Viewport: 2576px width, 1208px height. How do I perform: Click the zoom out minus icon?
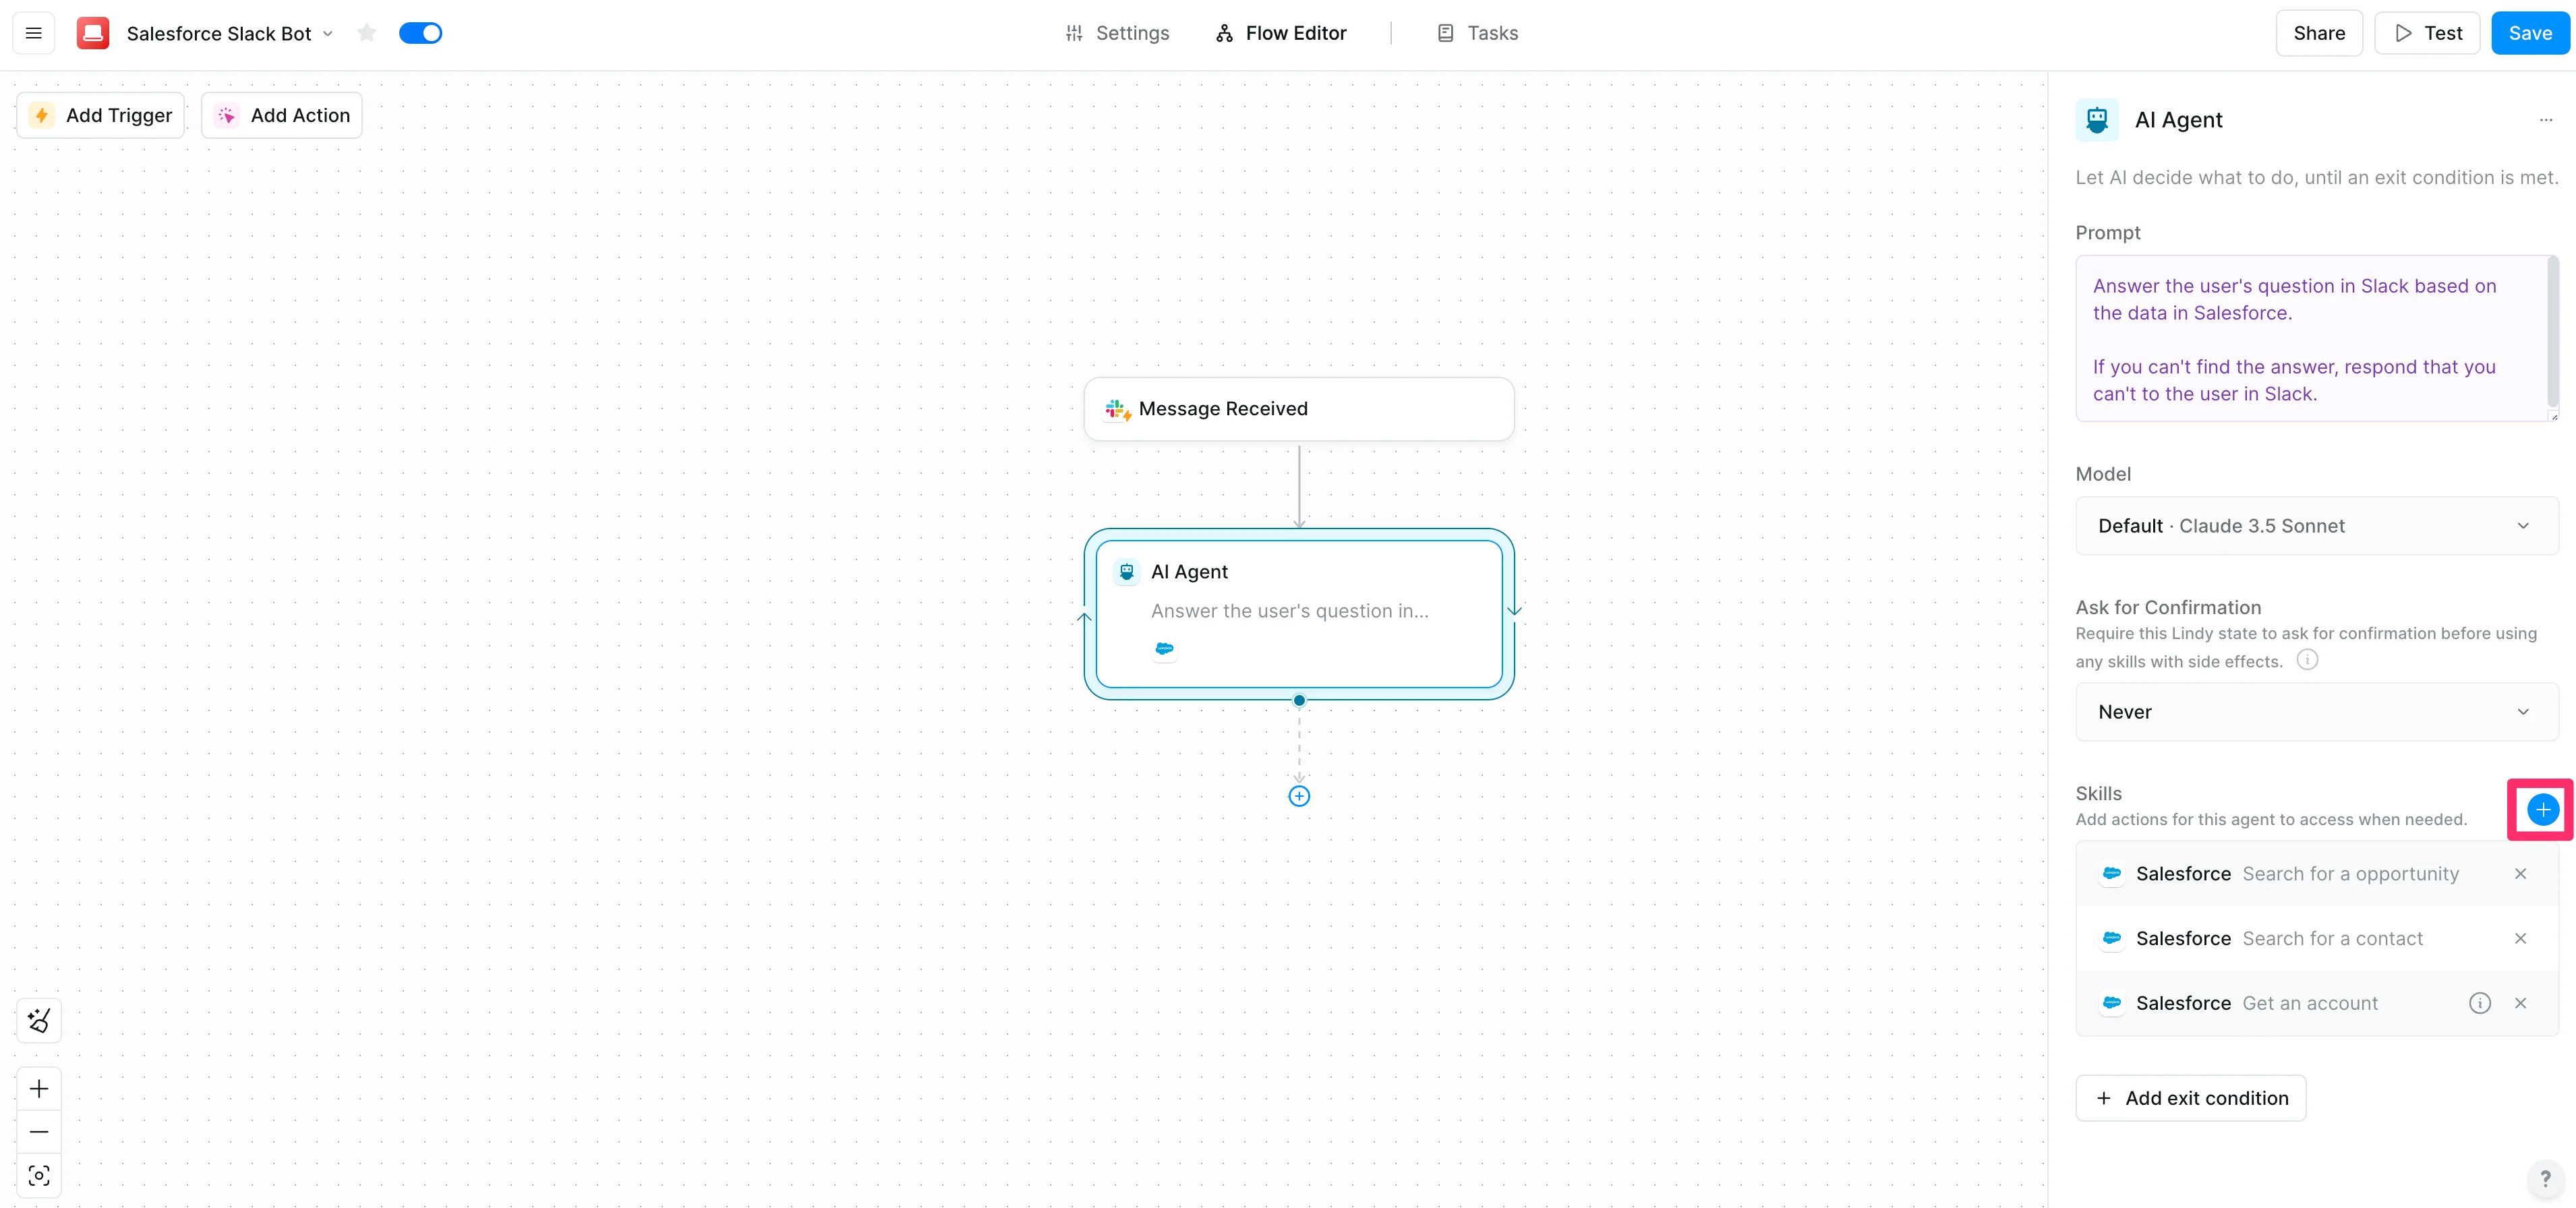39,1131
